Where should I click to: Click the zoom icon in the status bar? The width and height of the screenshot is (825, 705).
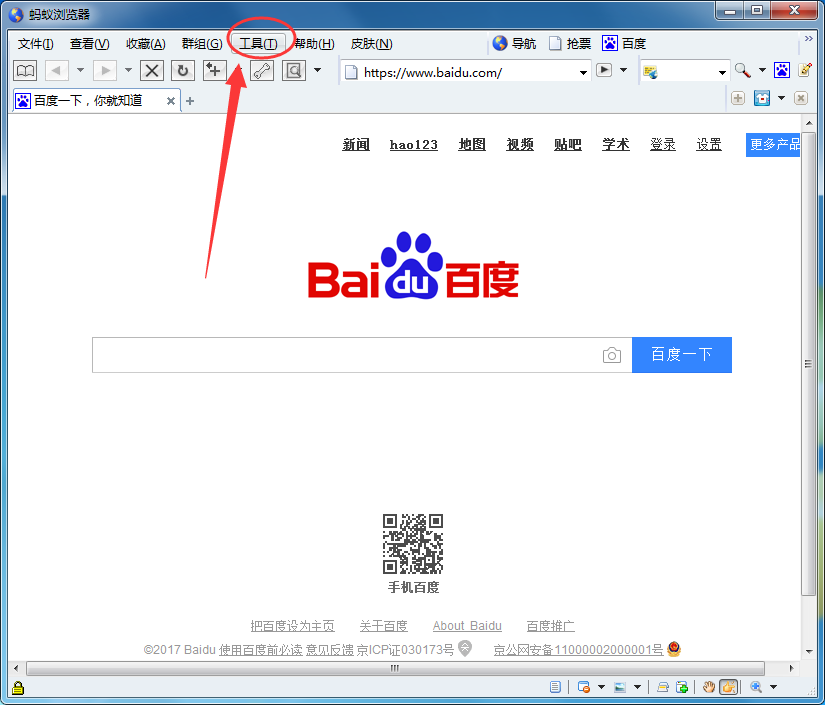click(x=756, y=687)
